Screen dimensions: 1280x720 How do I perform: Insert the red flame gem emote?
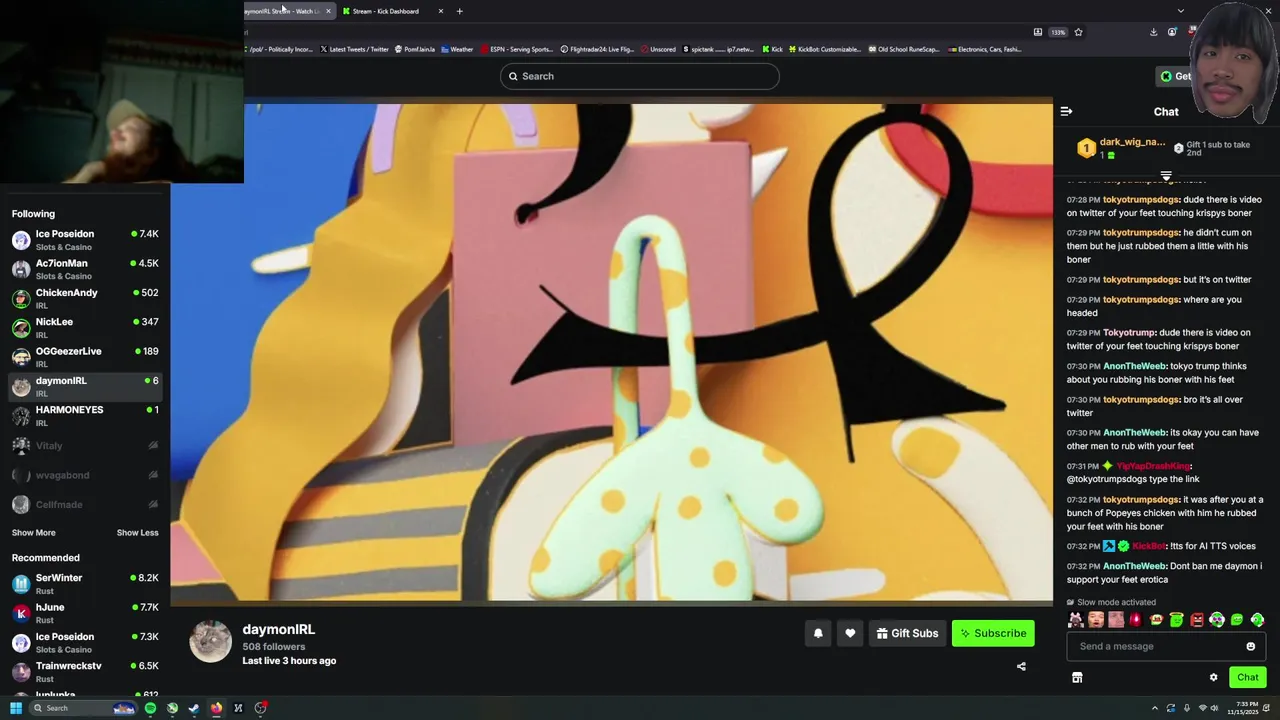1135,620
